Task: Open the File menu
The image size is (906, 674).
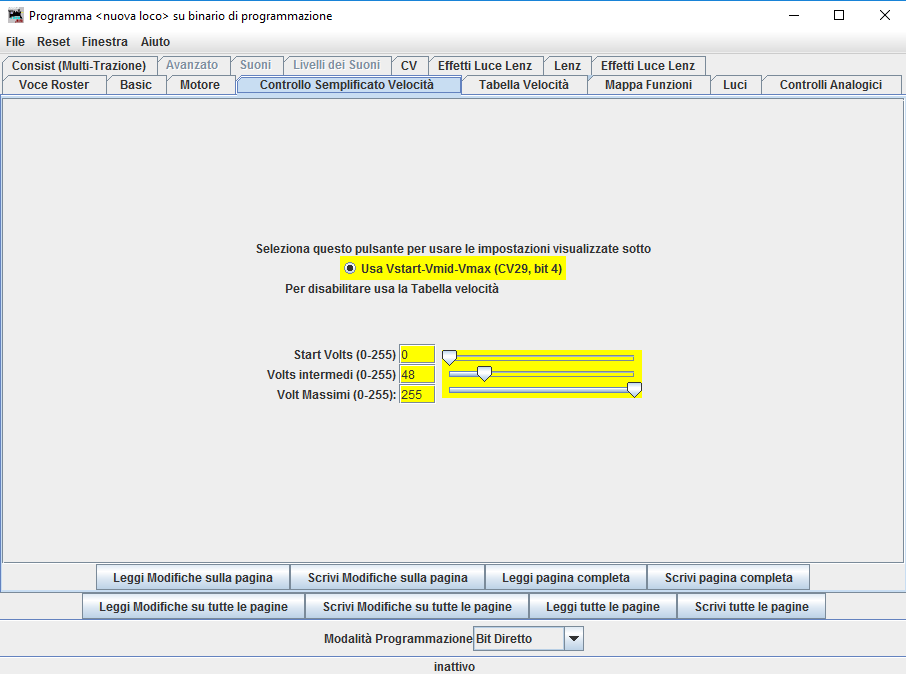Action: pyautogui.click(x=15, y=42)
